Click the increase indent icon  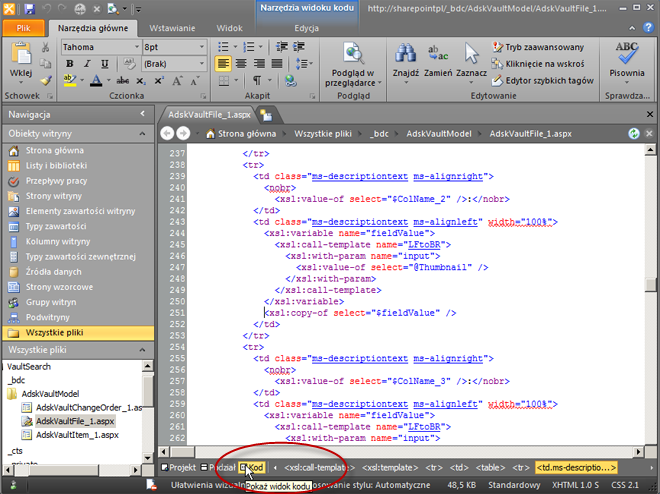click(299, 46)
